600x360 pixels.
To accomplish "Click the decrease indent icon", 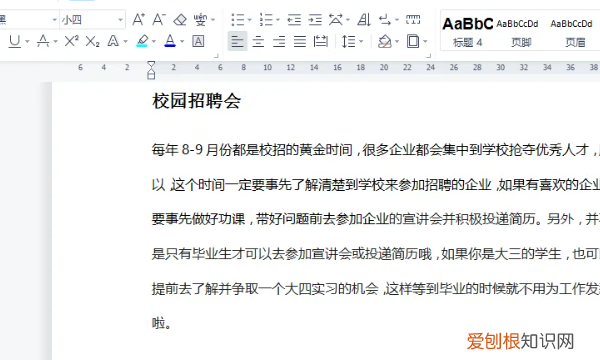I will (x=294, y=20).
